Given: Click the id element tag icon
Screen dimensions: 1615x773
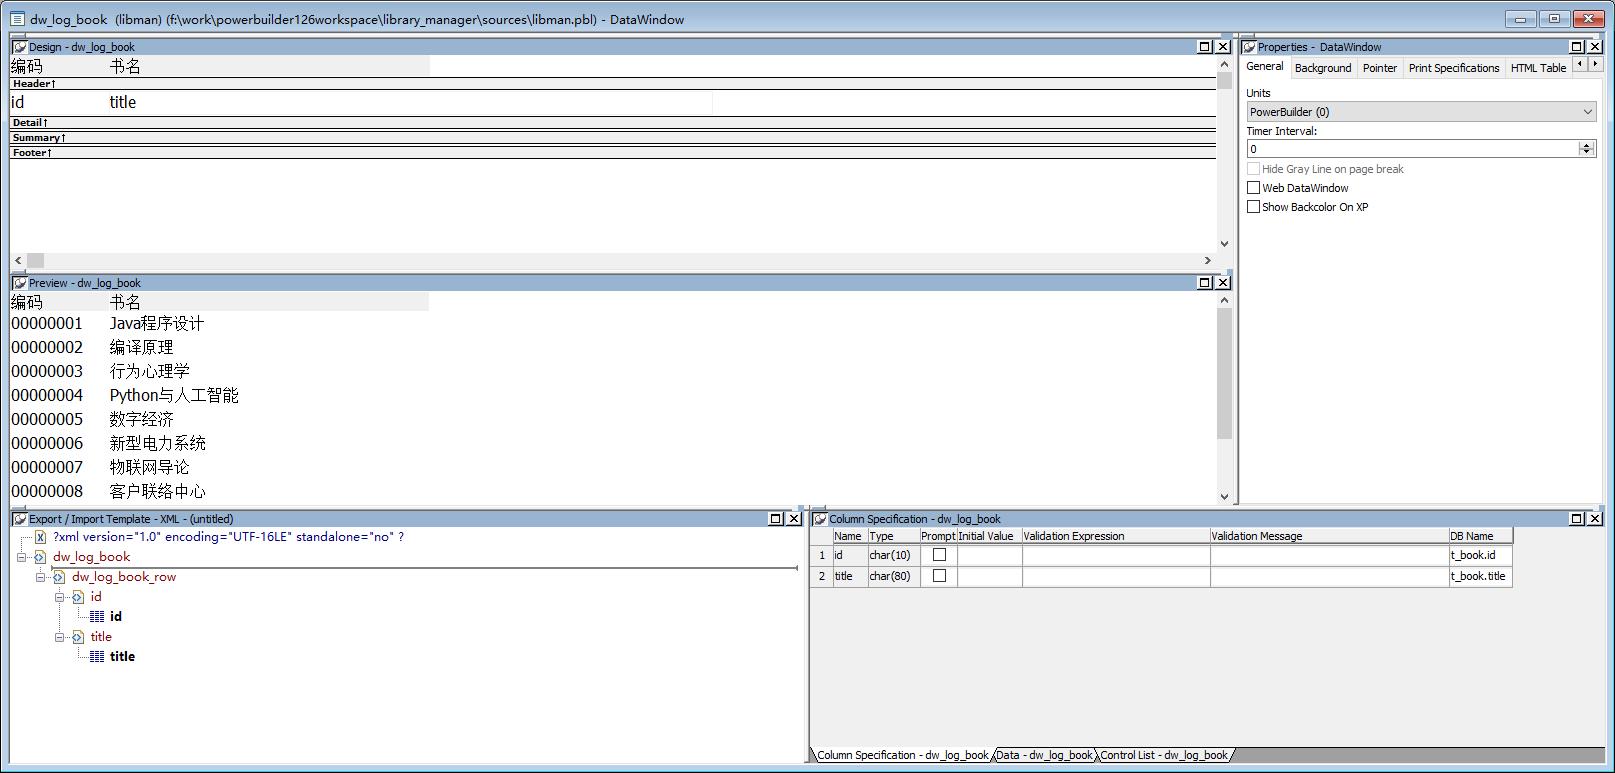Looking at the screenshot, I should [78, 597].
